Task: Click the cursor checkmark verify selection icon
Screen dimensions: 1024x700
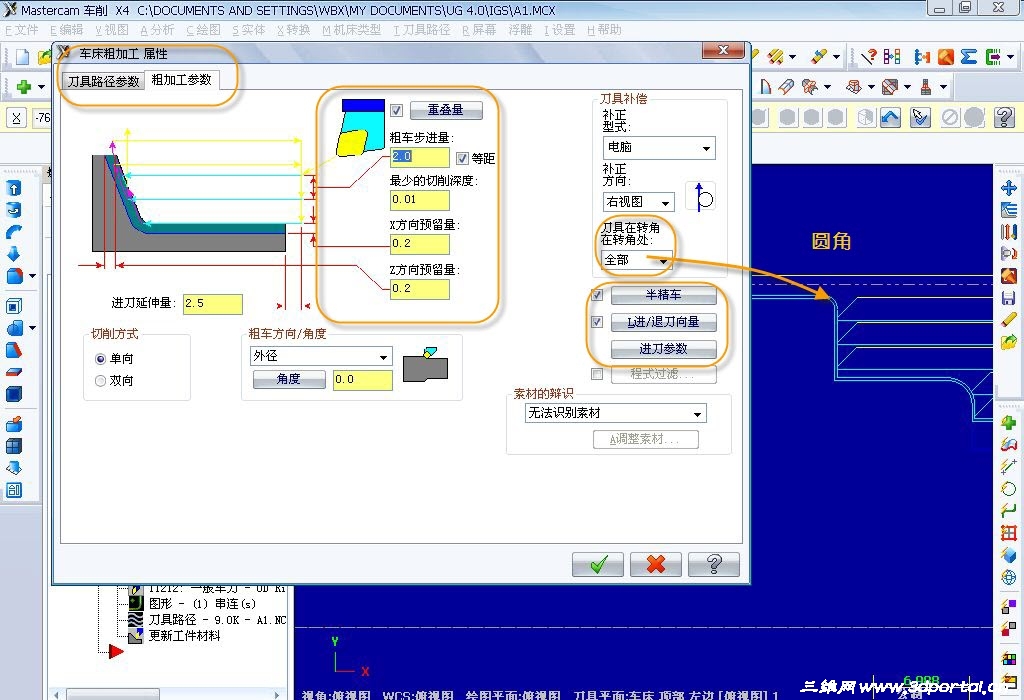Action: coord(920,118)
